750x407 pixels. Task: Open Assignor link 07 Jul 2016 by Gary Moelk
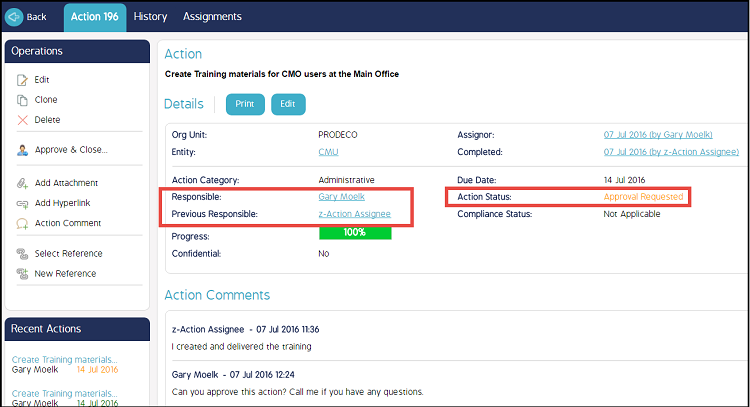(658, 135)
